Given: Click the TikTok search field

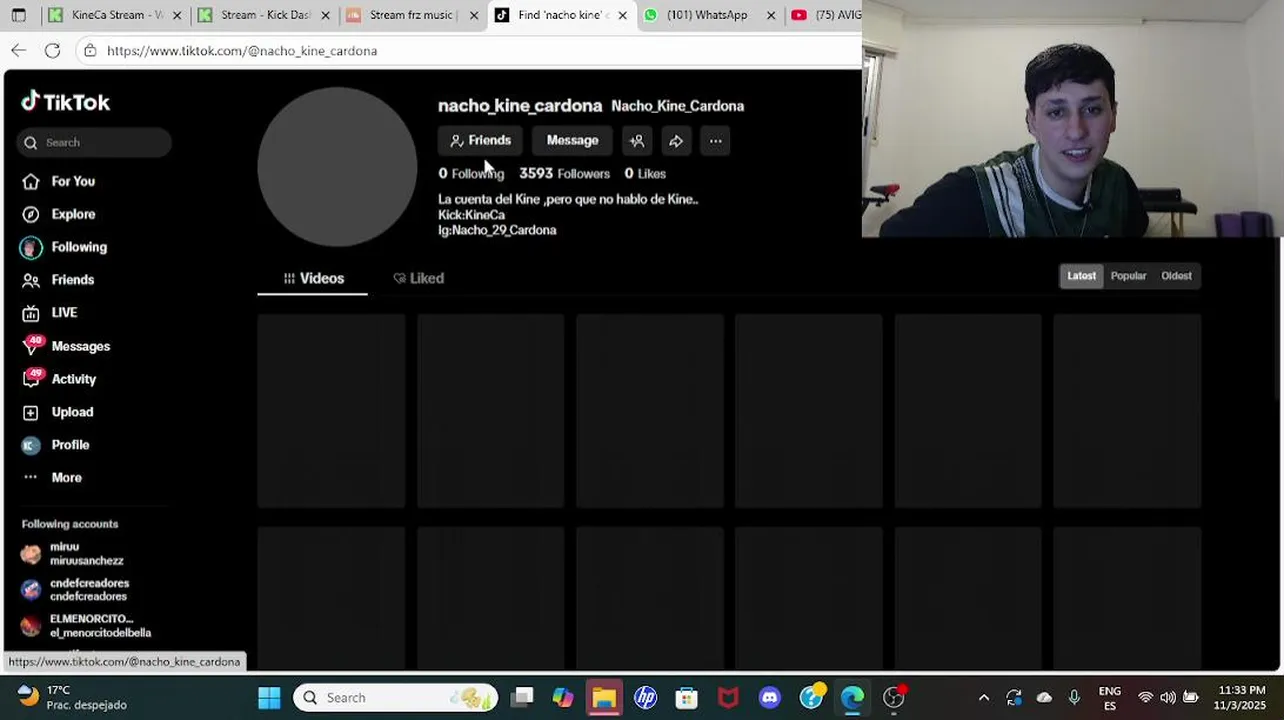Looking at the screenshot, I should [94, 143].
